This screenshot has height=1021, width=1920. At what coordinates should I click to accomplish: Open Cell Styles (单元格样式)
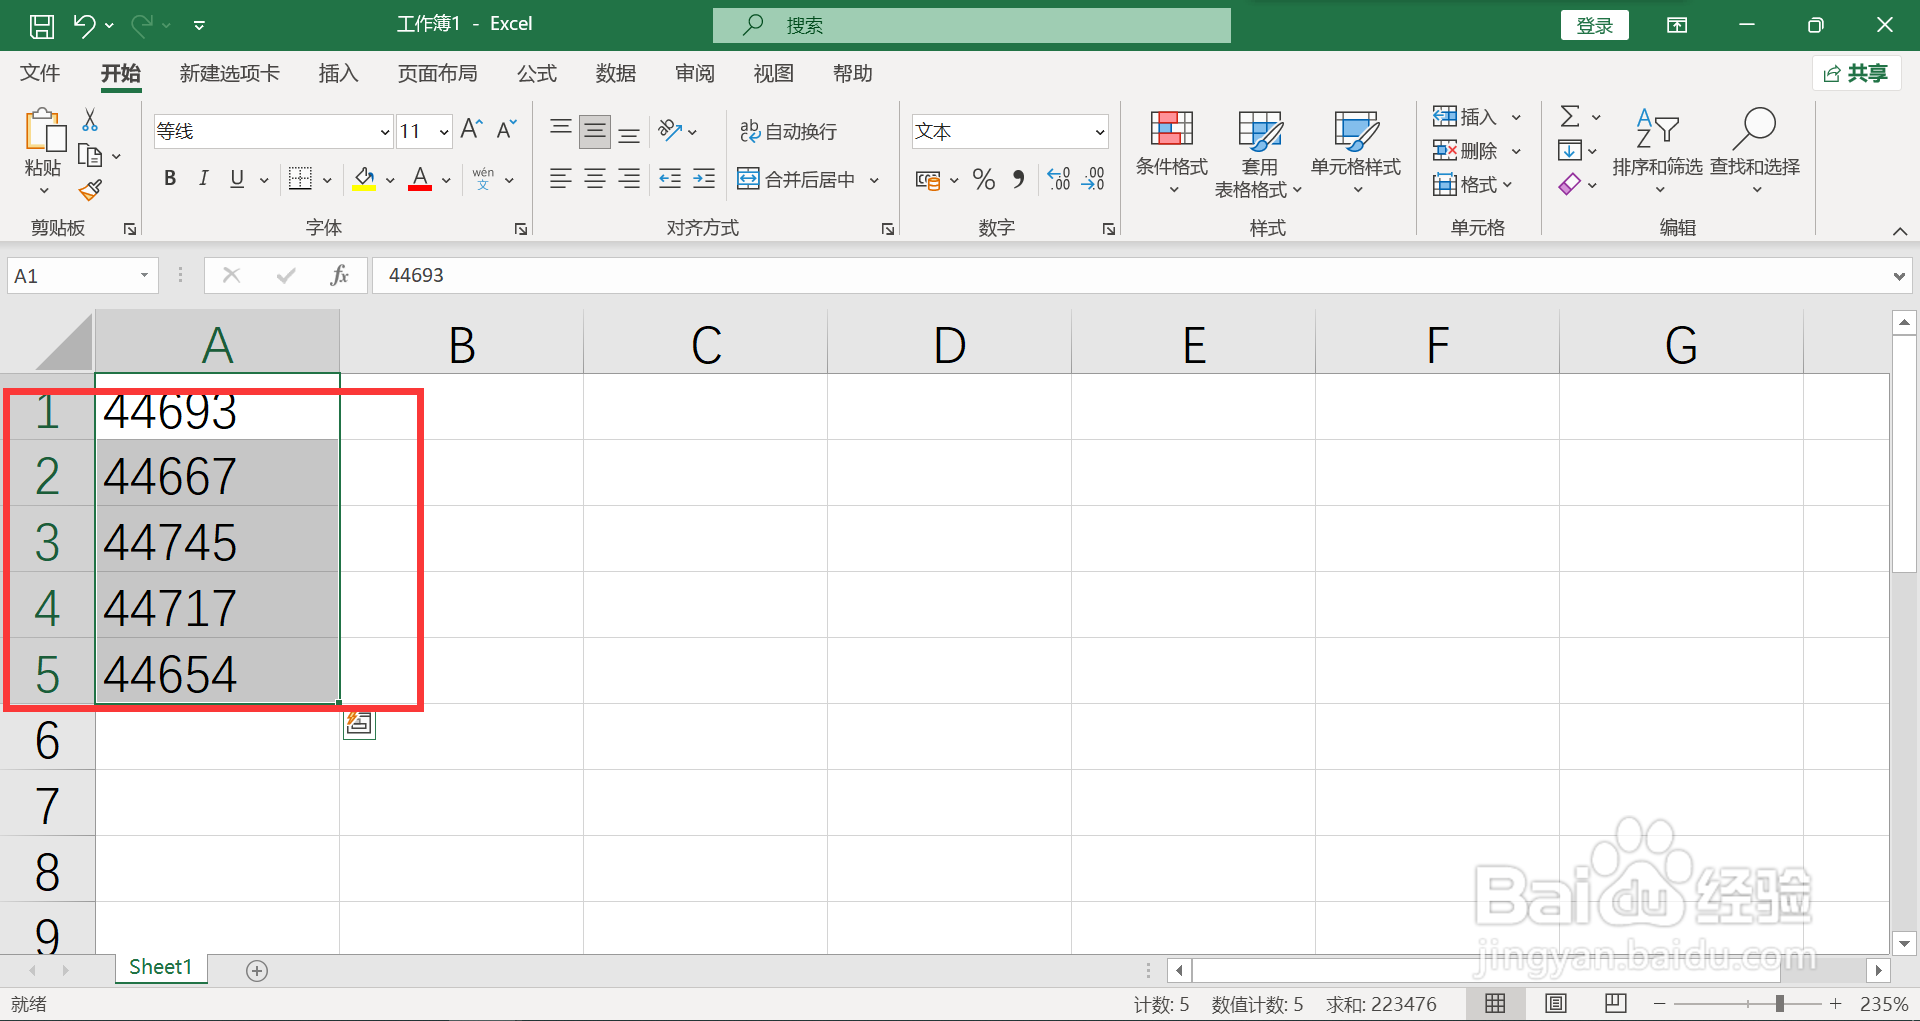pos(1356,150)
